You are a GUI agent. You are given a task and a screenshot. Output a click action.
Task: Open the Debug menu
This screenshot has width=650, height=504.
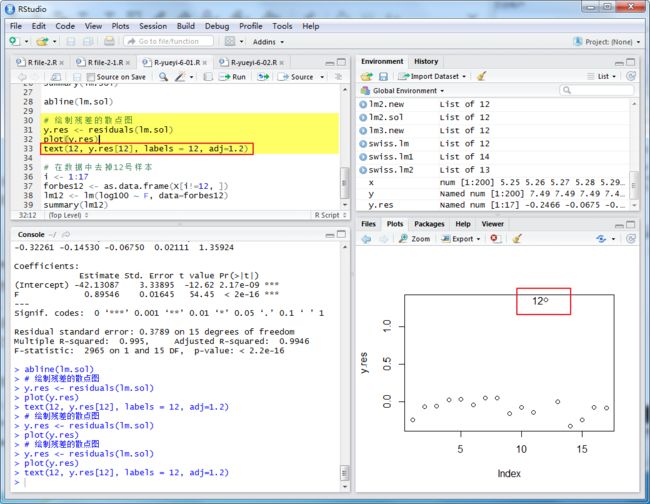pos(217,26)
